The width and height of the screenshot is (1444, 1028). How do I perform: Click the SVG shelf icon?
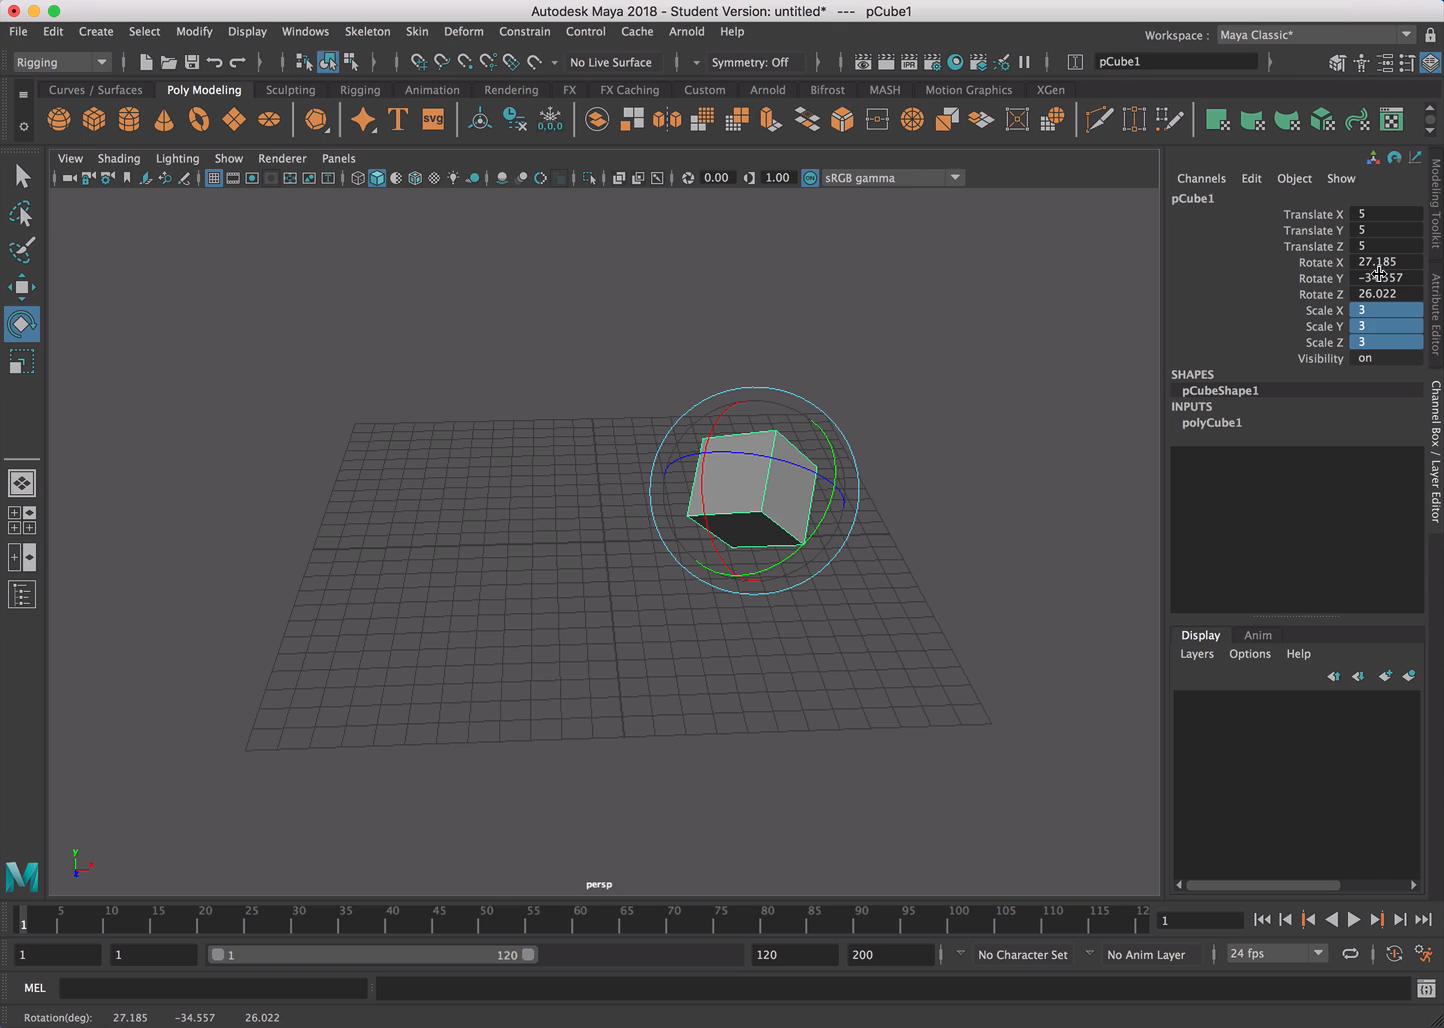433,120
